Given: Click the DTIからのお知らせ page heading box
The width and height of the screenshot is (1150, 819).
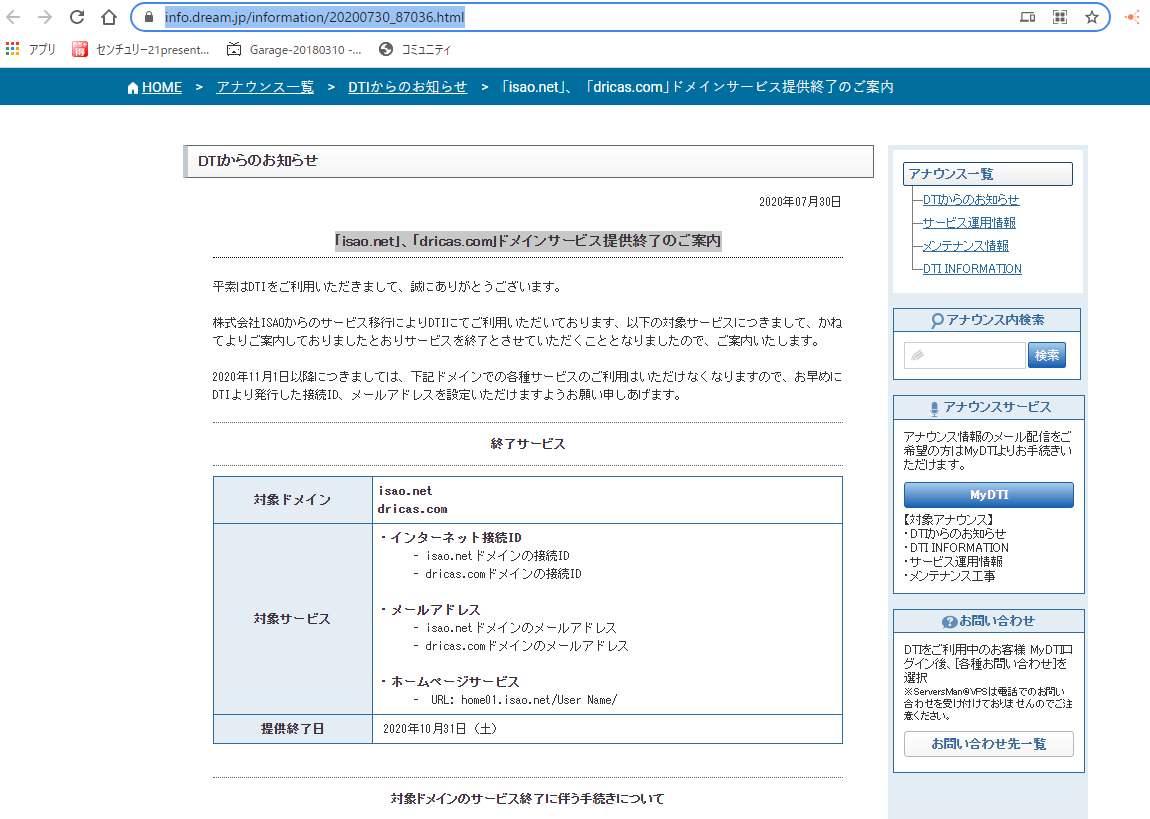Looking at the screenshot, I should tap(528, 161).
